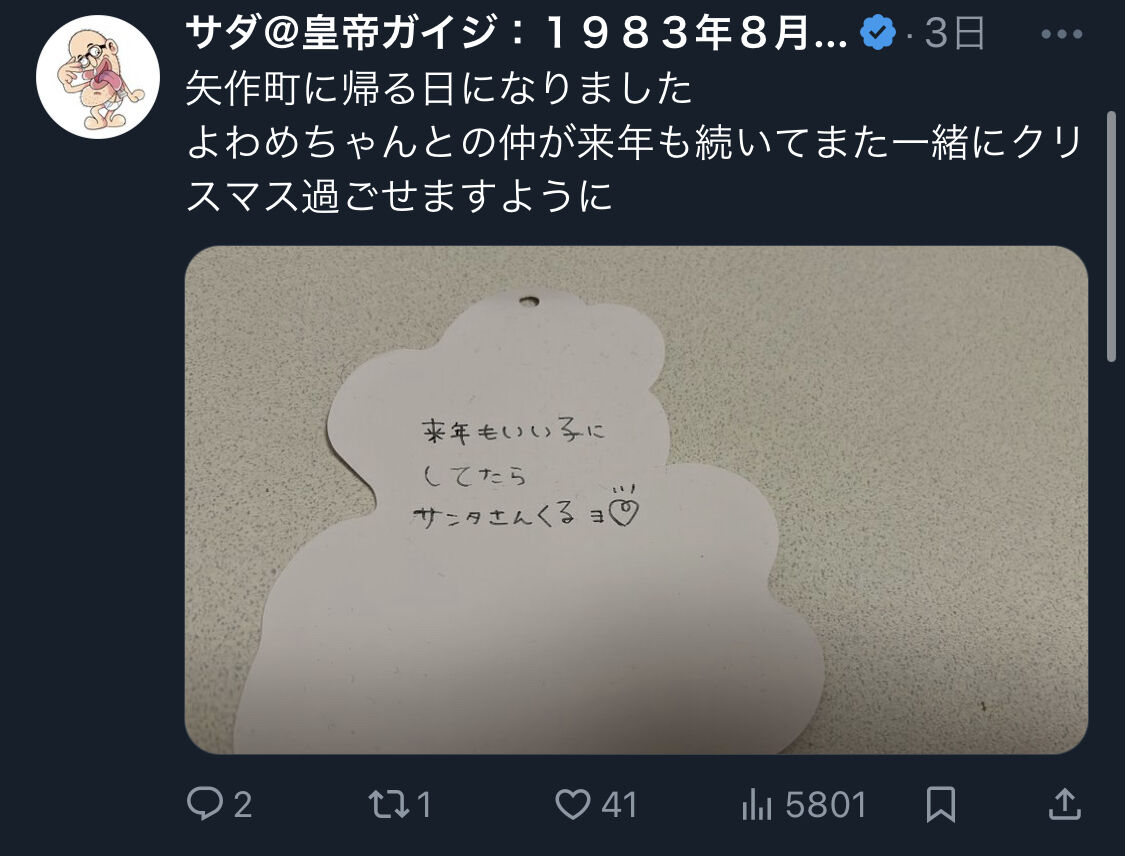
Task: Tap the repost arrows icon
Action: (x=388, y=804)
